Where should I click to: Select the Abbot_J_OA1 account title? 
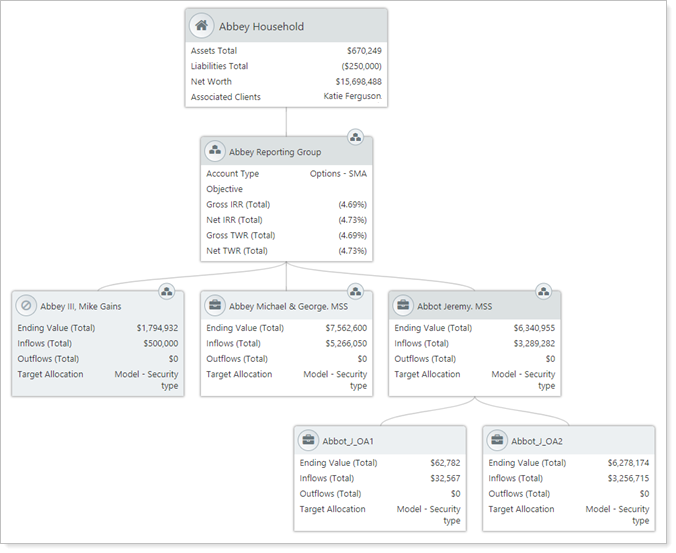tap(347, 441)
